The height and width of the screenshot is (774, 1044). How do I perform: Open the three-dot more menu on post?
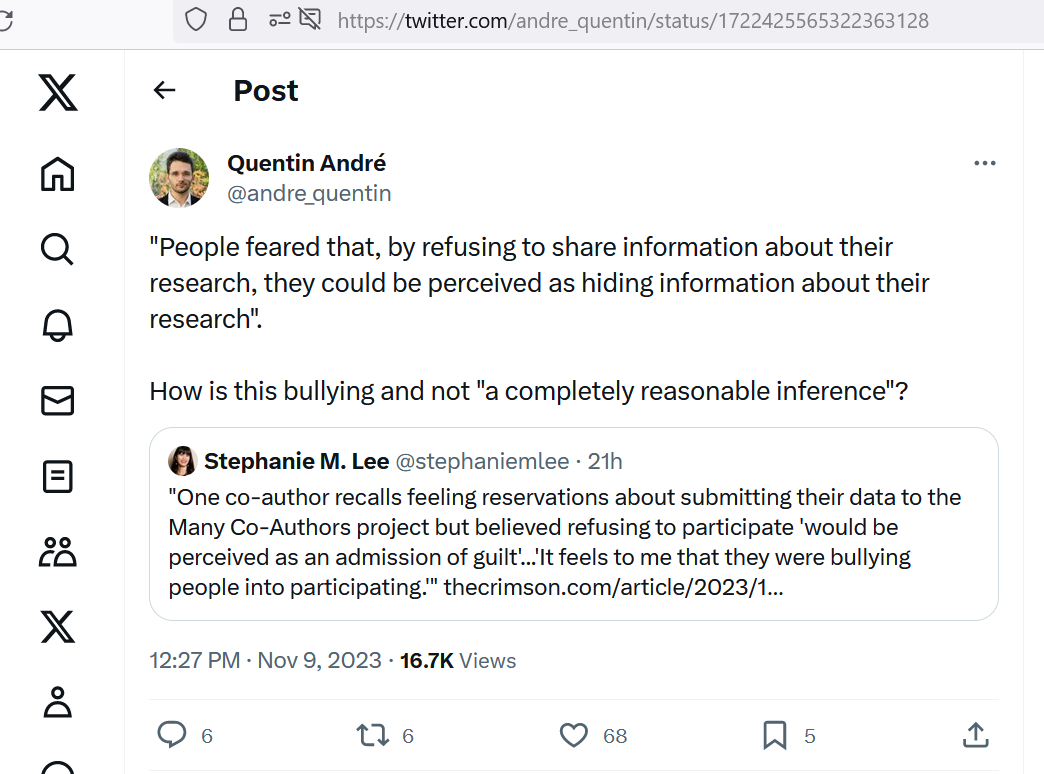984,163
